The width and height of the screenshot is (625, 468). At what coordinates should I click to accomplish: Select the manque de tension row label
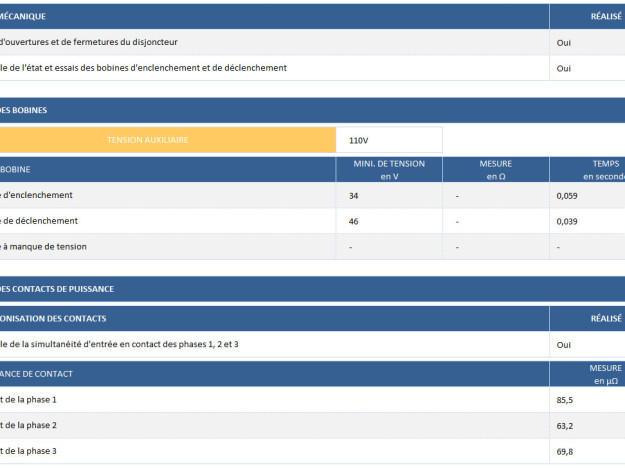tap(41, 246)
